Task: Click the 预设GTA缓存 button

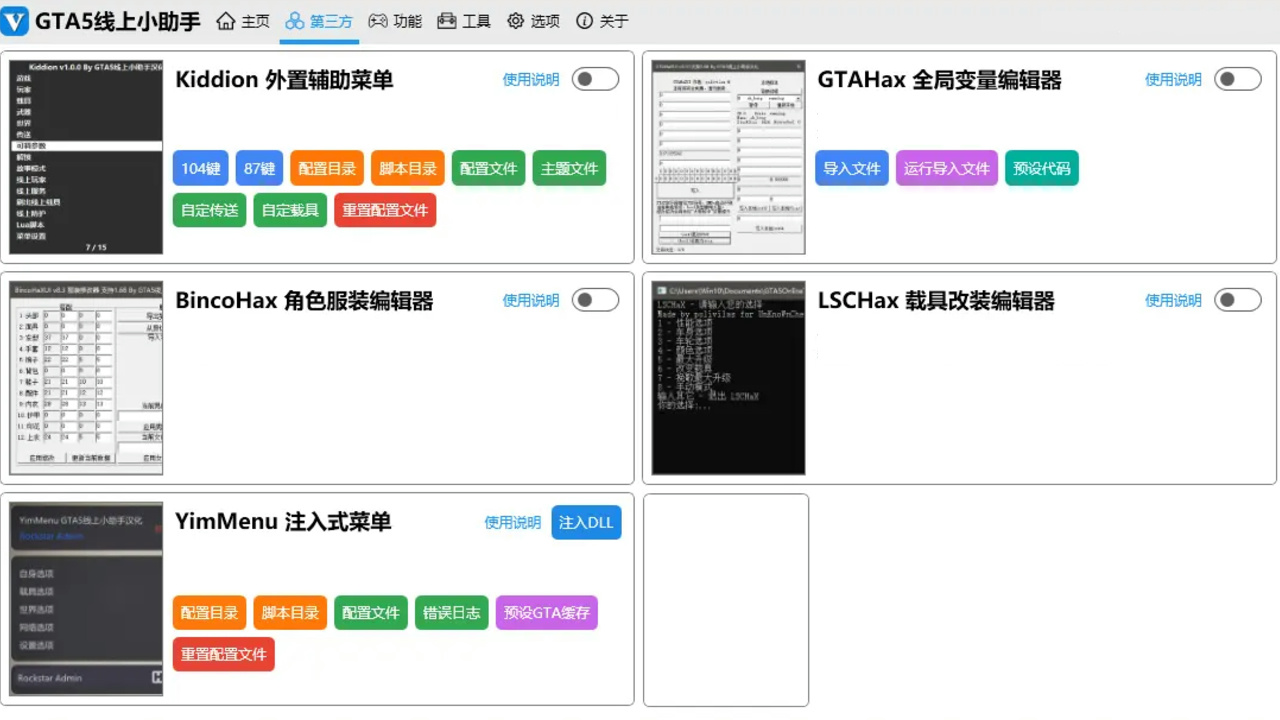Action: point(547,612)
